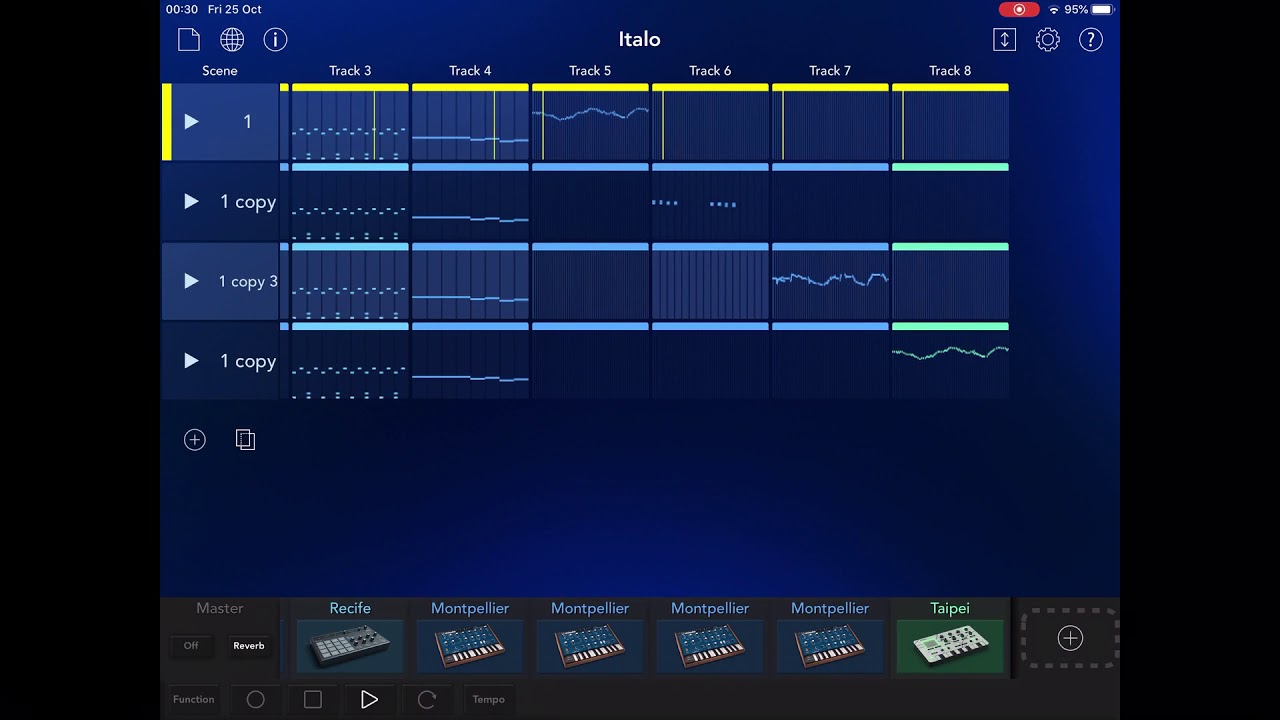Screen dimensions: 1280x720
Task: Tap the battery status indicator
Action: (x=1101, y=9)
